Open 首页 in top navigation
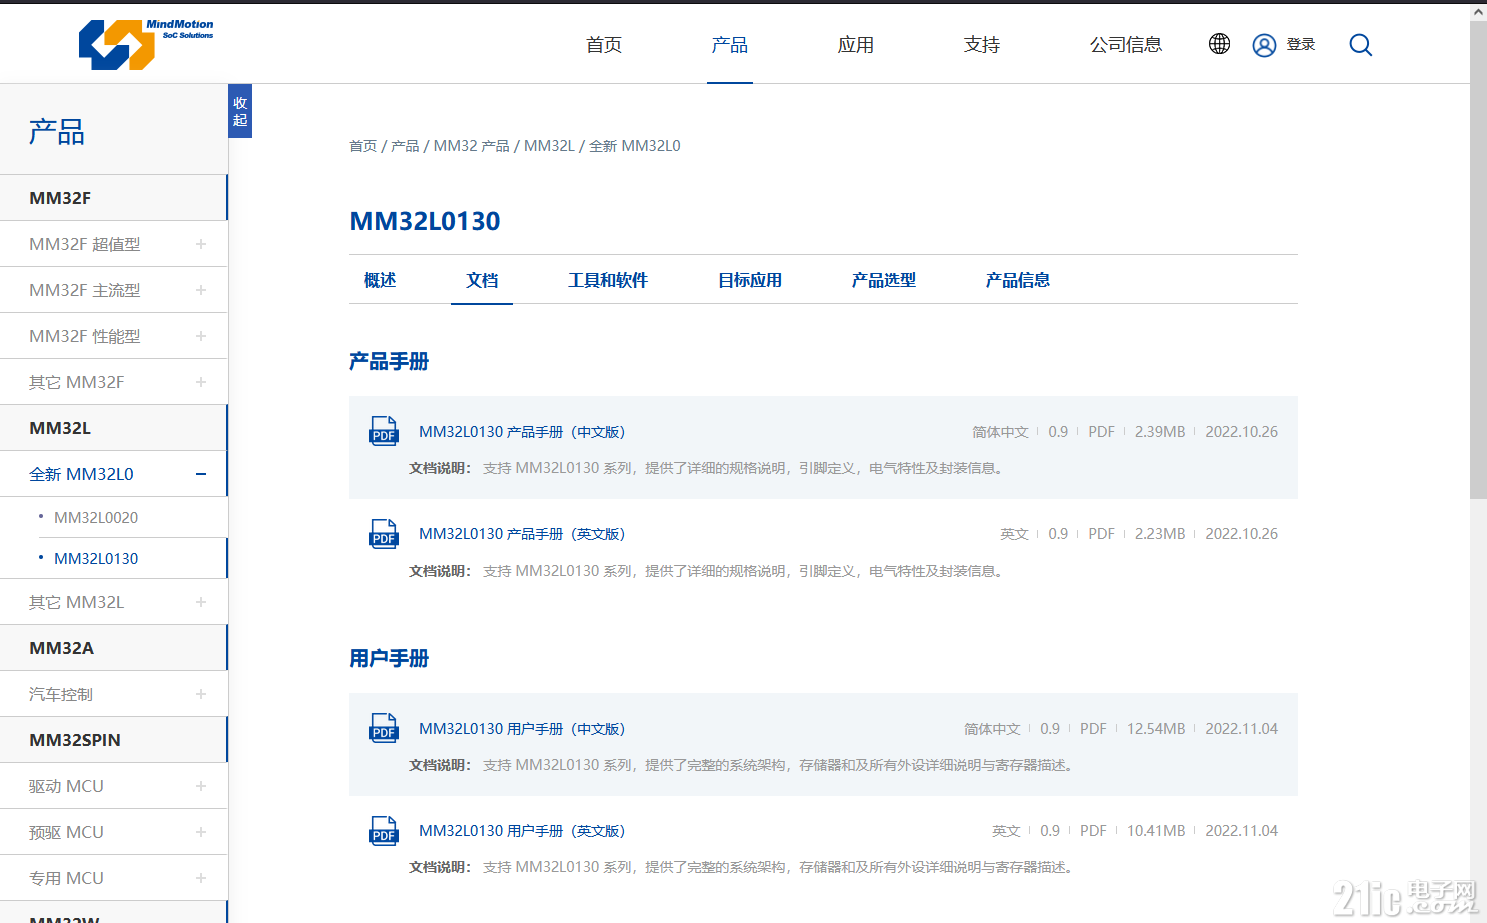The width and height of the screenshot is (1487, 923). [604, 45]
